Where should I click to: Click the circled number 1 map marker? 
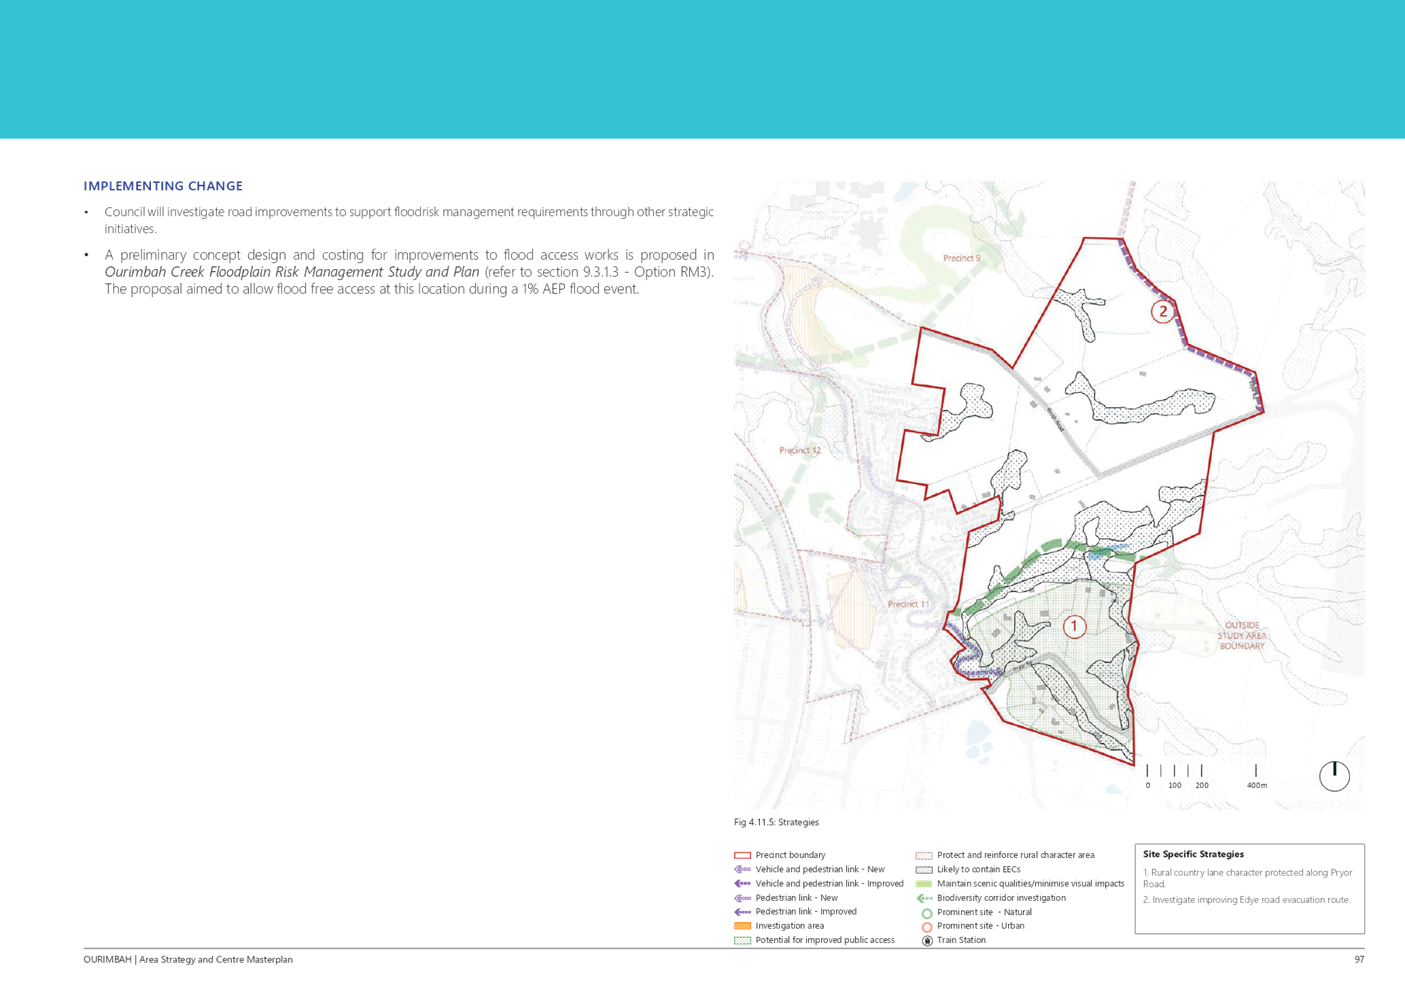tap(1074, 627)
